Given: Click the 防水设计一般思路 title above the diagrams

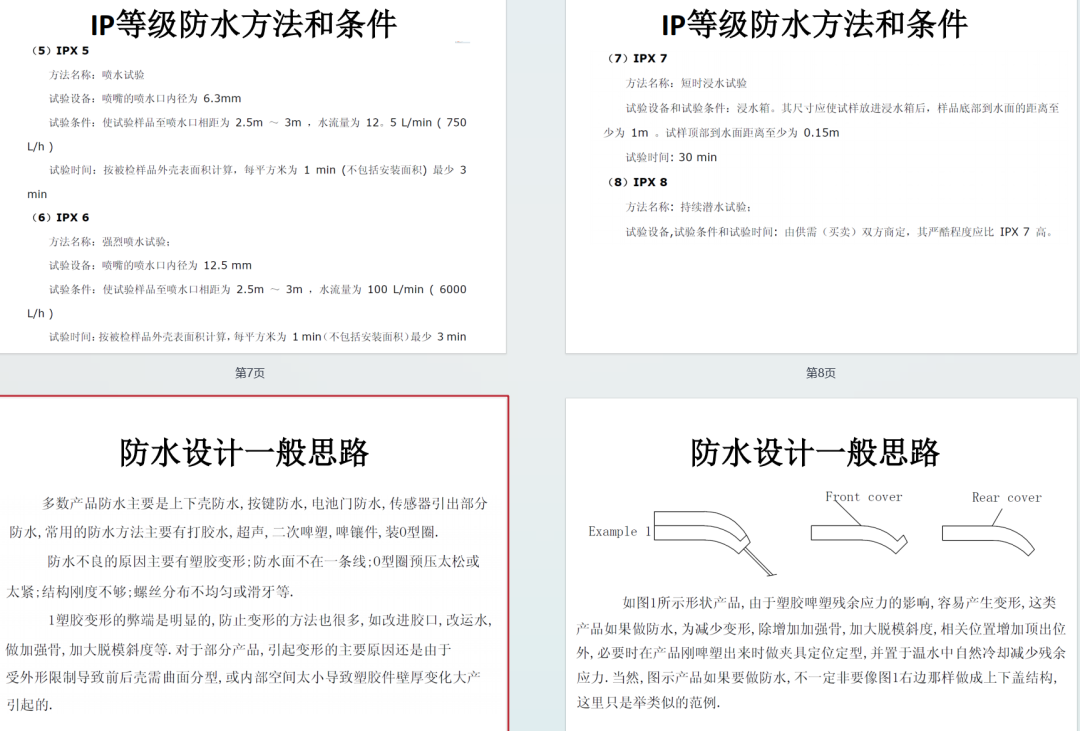Looking at the screenshot, I should click(815, 453).
